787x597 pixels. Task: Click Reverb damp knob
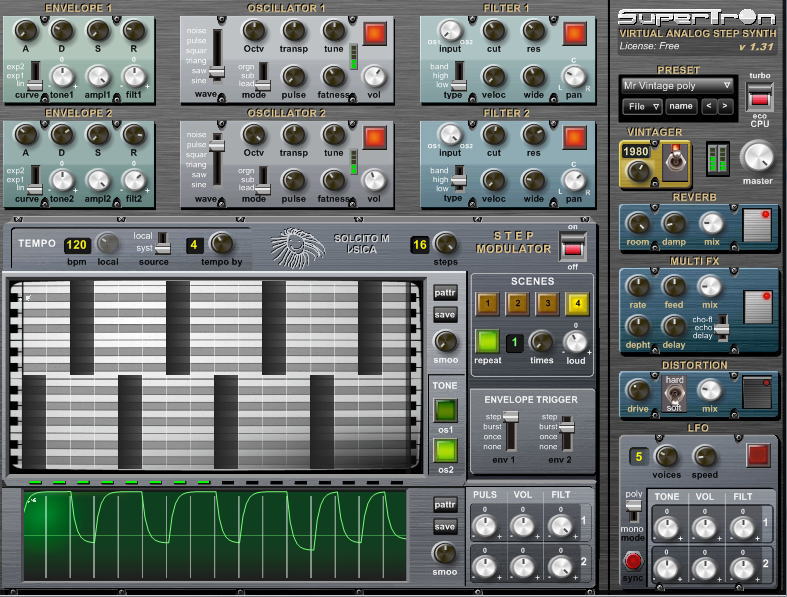(674, 223)
